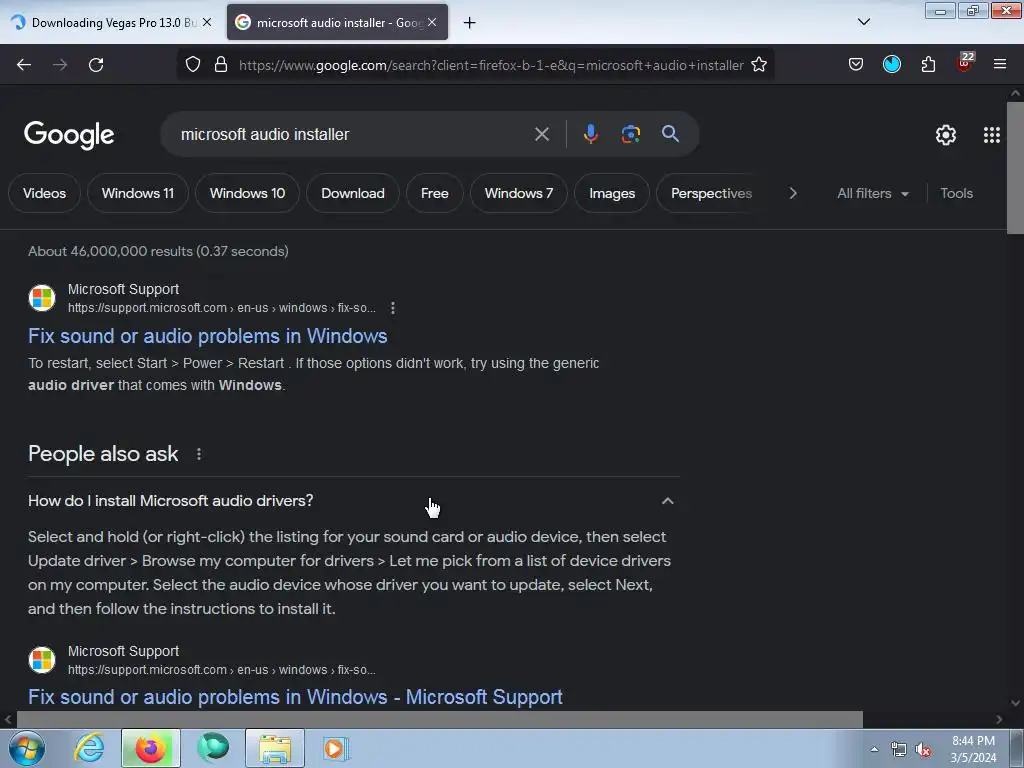Viewport: 1024px width, 768px height.
Task: Open the Google apps grid
Action: (x=991, y=135)
